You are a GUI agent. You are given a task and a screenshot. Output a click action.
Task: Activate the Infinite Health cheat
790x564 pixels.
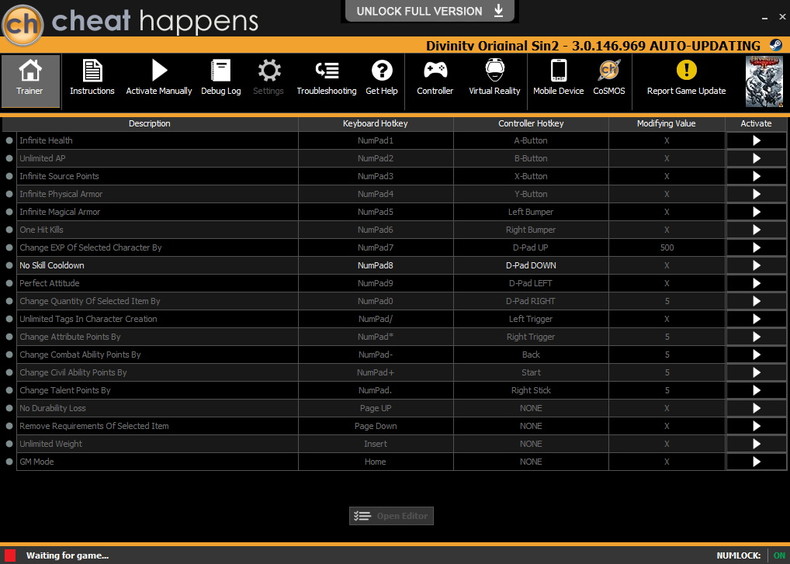[x=756, y=141]
